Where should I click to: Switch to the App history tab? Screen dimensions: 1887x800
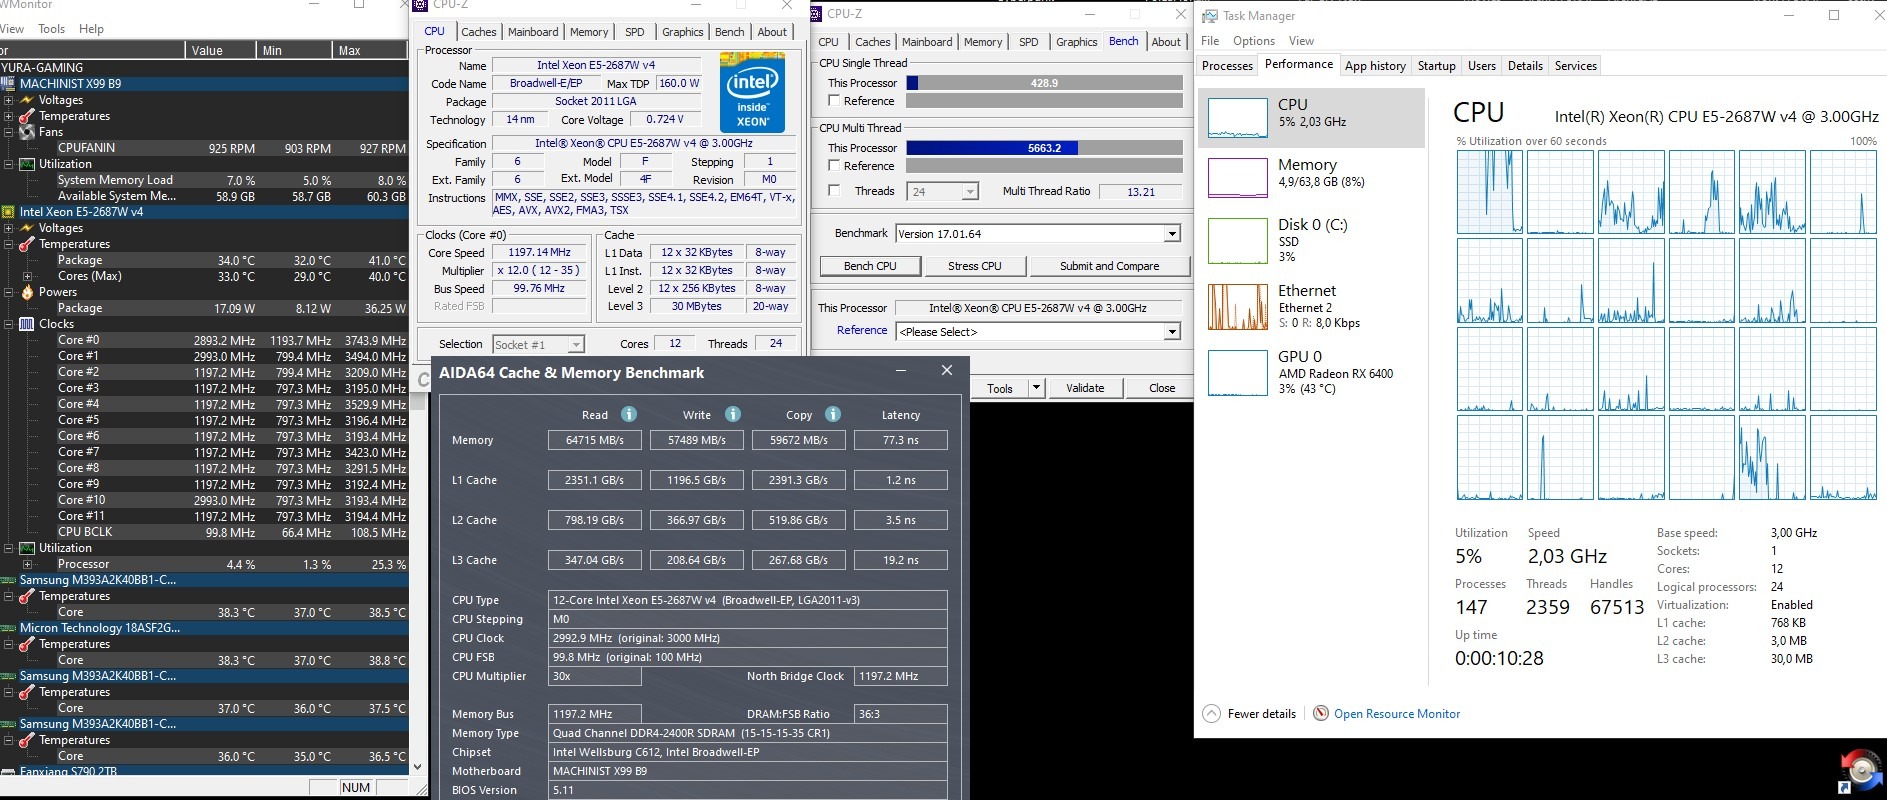pyautogui.click(x=1375, y=66)
